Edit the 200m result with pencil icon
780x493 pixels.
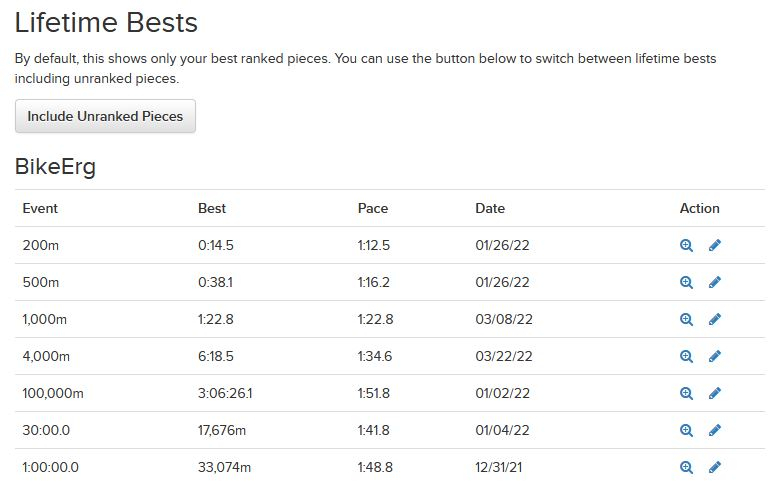tap(715, 245)
